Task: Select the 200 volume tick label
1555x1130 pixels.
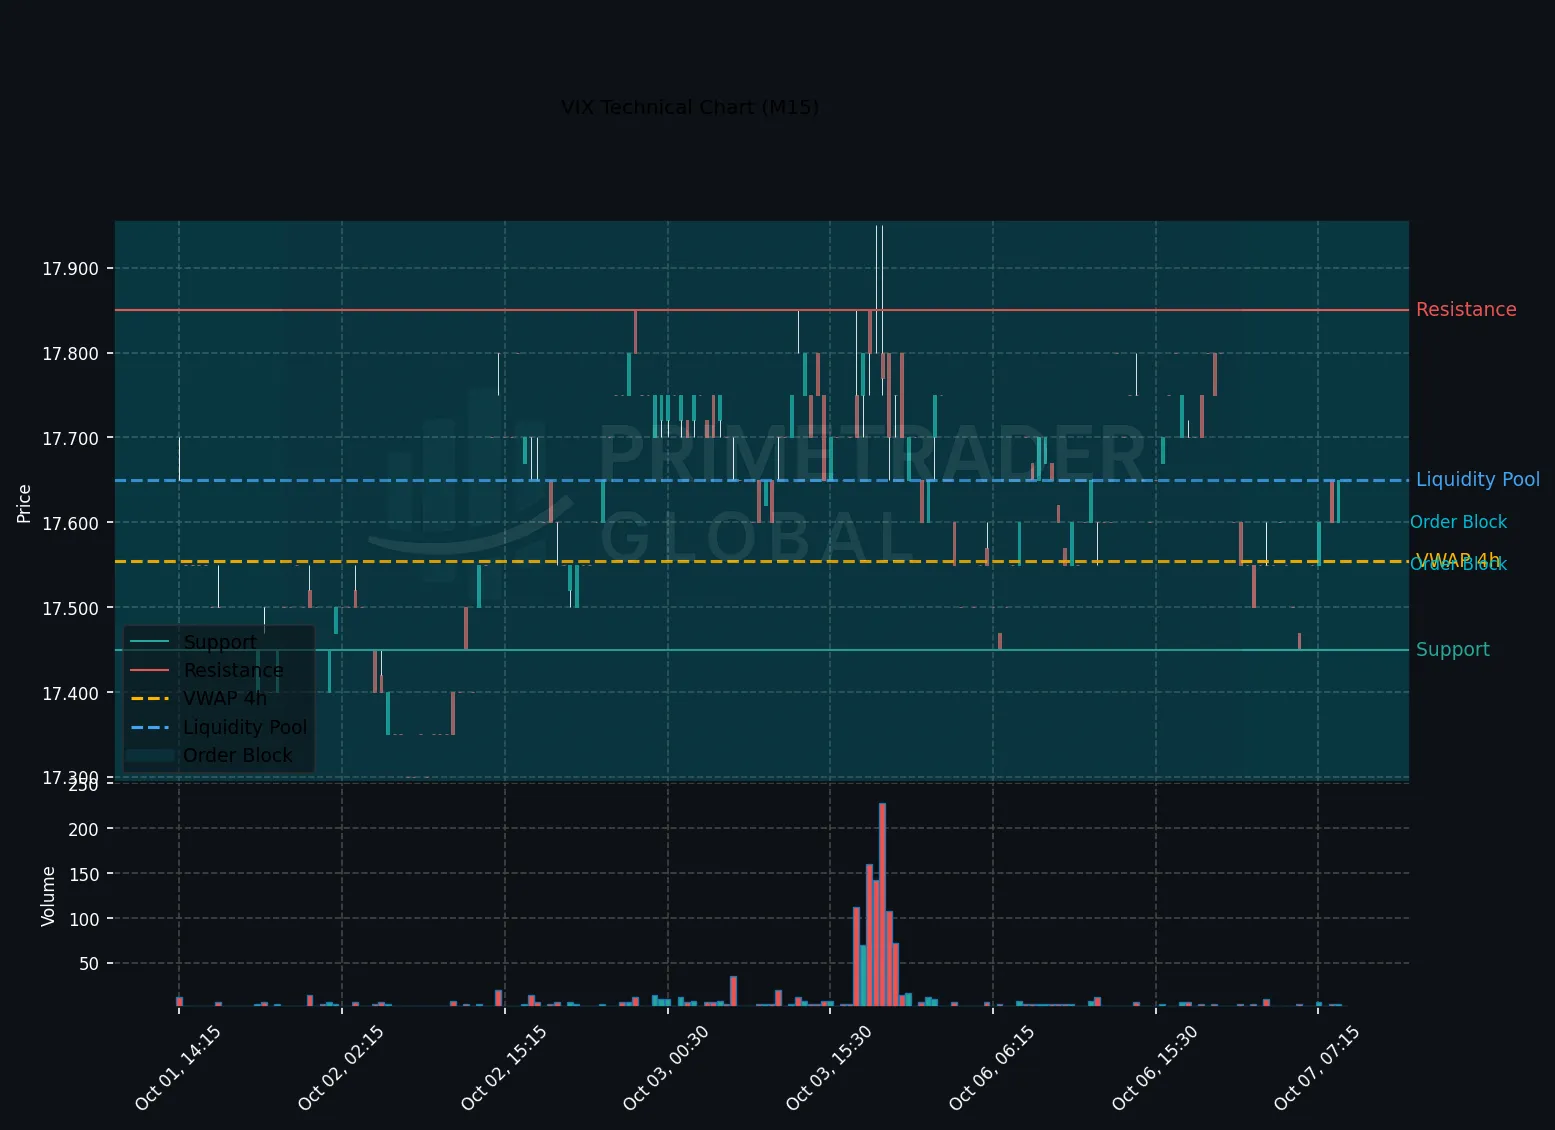Action: click(x=84, y=829)
